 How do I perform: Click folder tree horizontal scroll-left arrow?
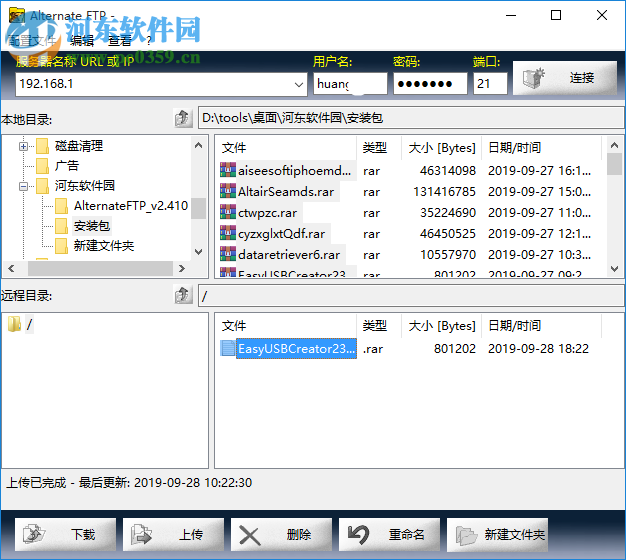click(x=12, y=269)
